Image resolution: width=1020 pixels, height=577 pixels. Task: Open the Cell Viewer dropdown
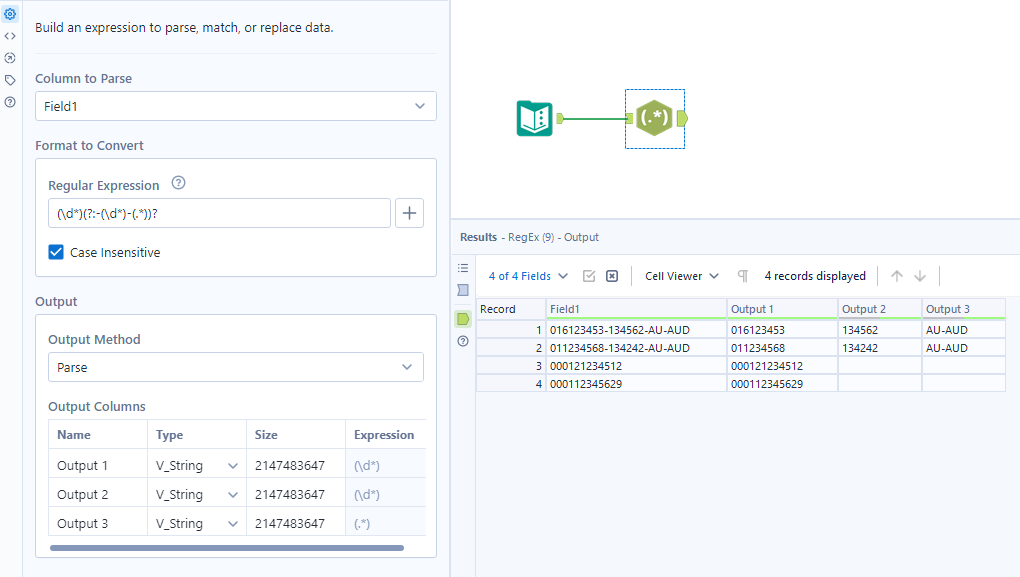point(682,276)
